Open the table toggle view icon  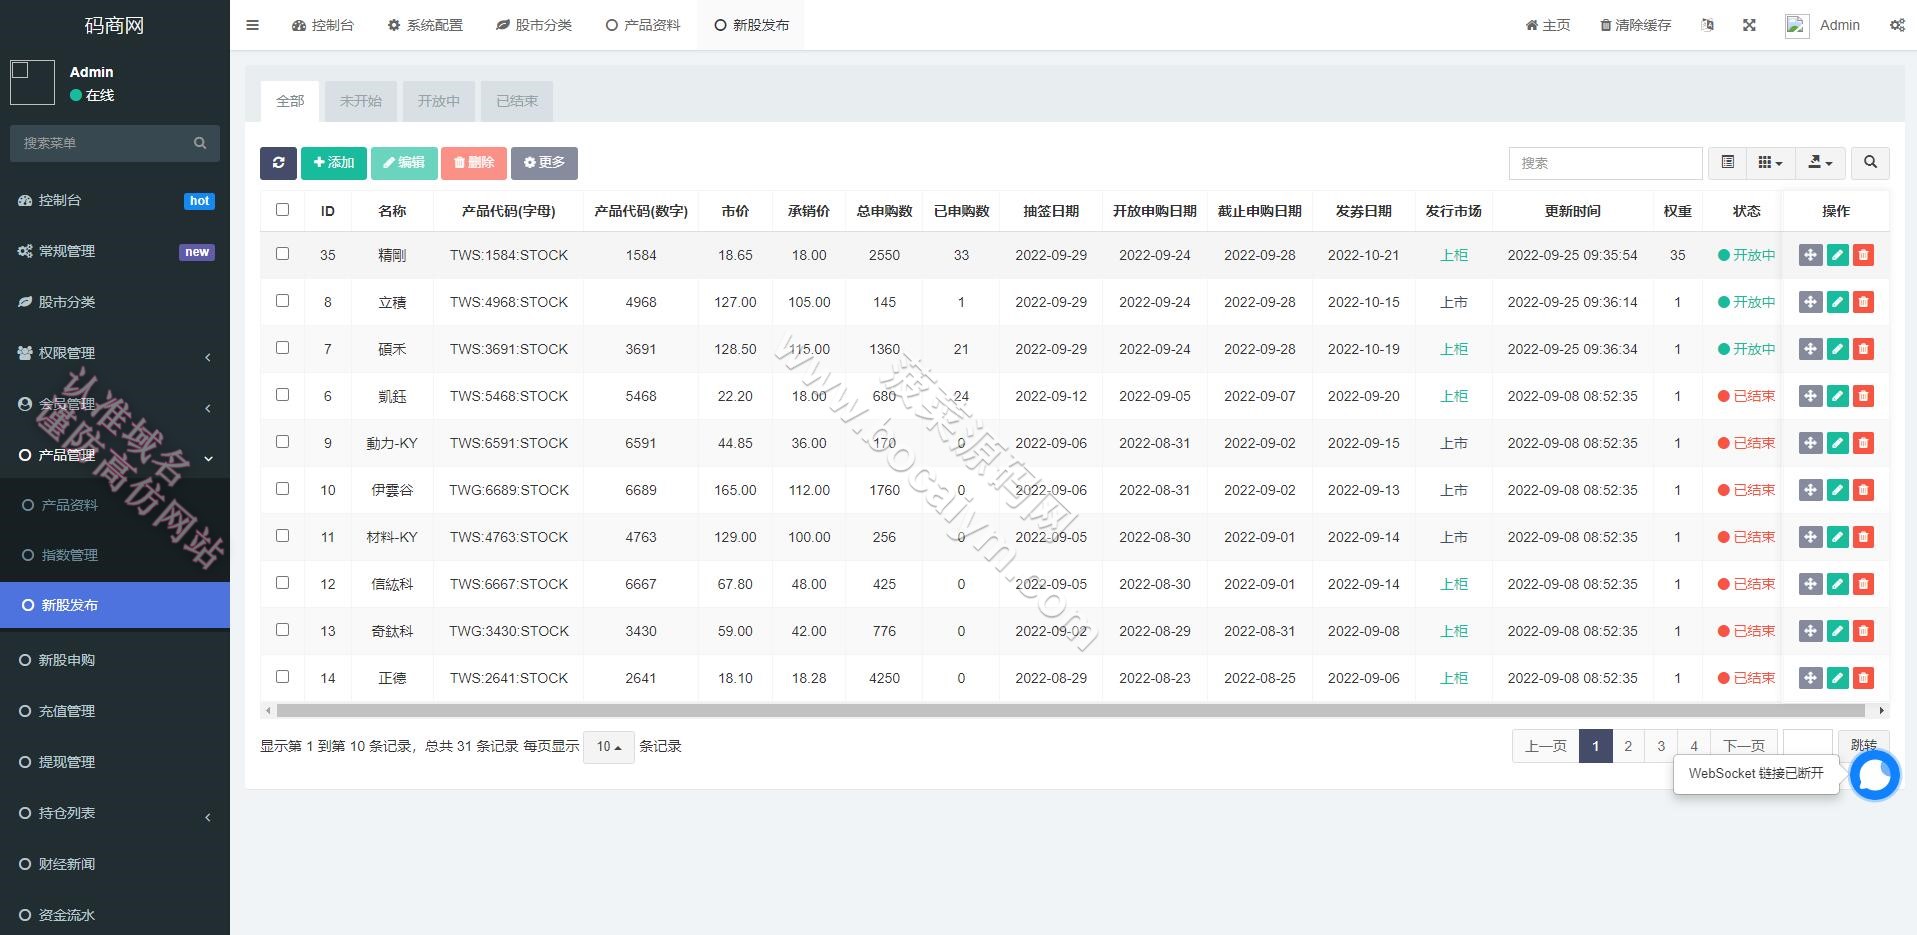coord(1727,163)
